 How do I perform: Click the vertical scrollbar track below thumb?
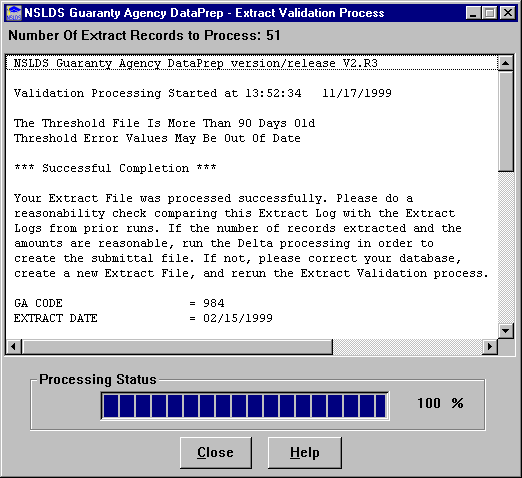click(x=506, y=247)
